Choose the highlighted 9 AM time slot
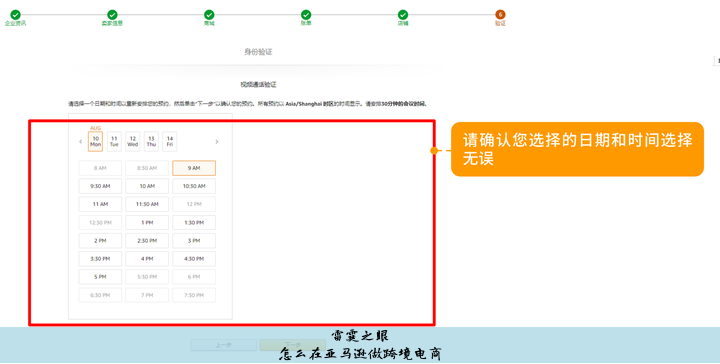The width and height of the screenshot is (720, 364). (x=194, y=168)
